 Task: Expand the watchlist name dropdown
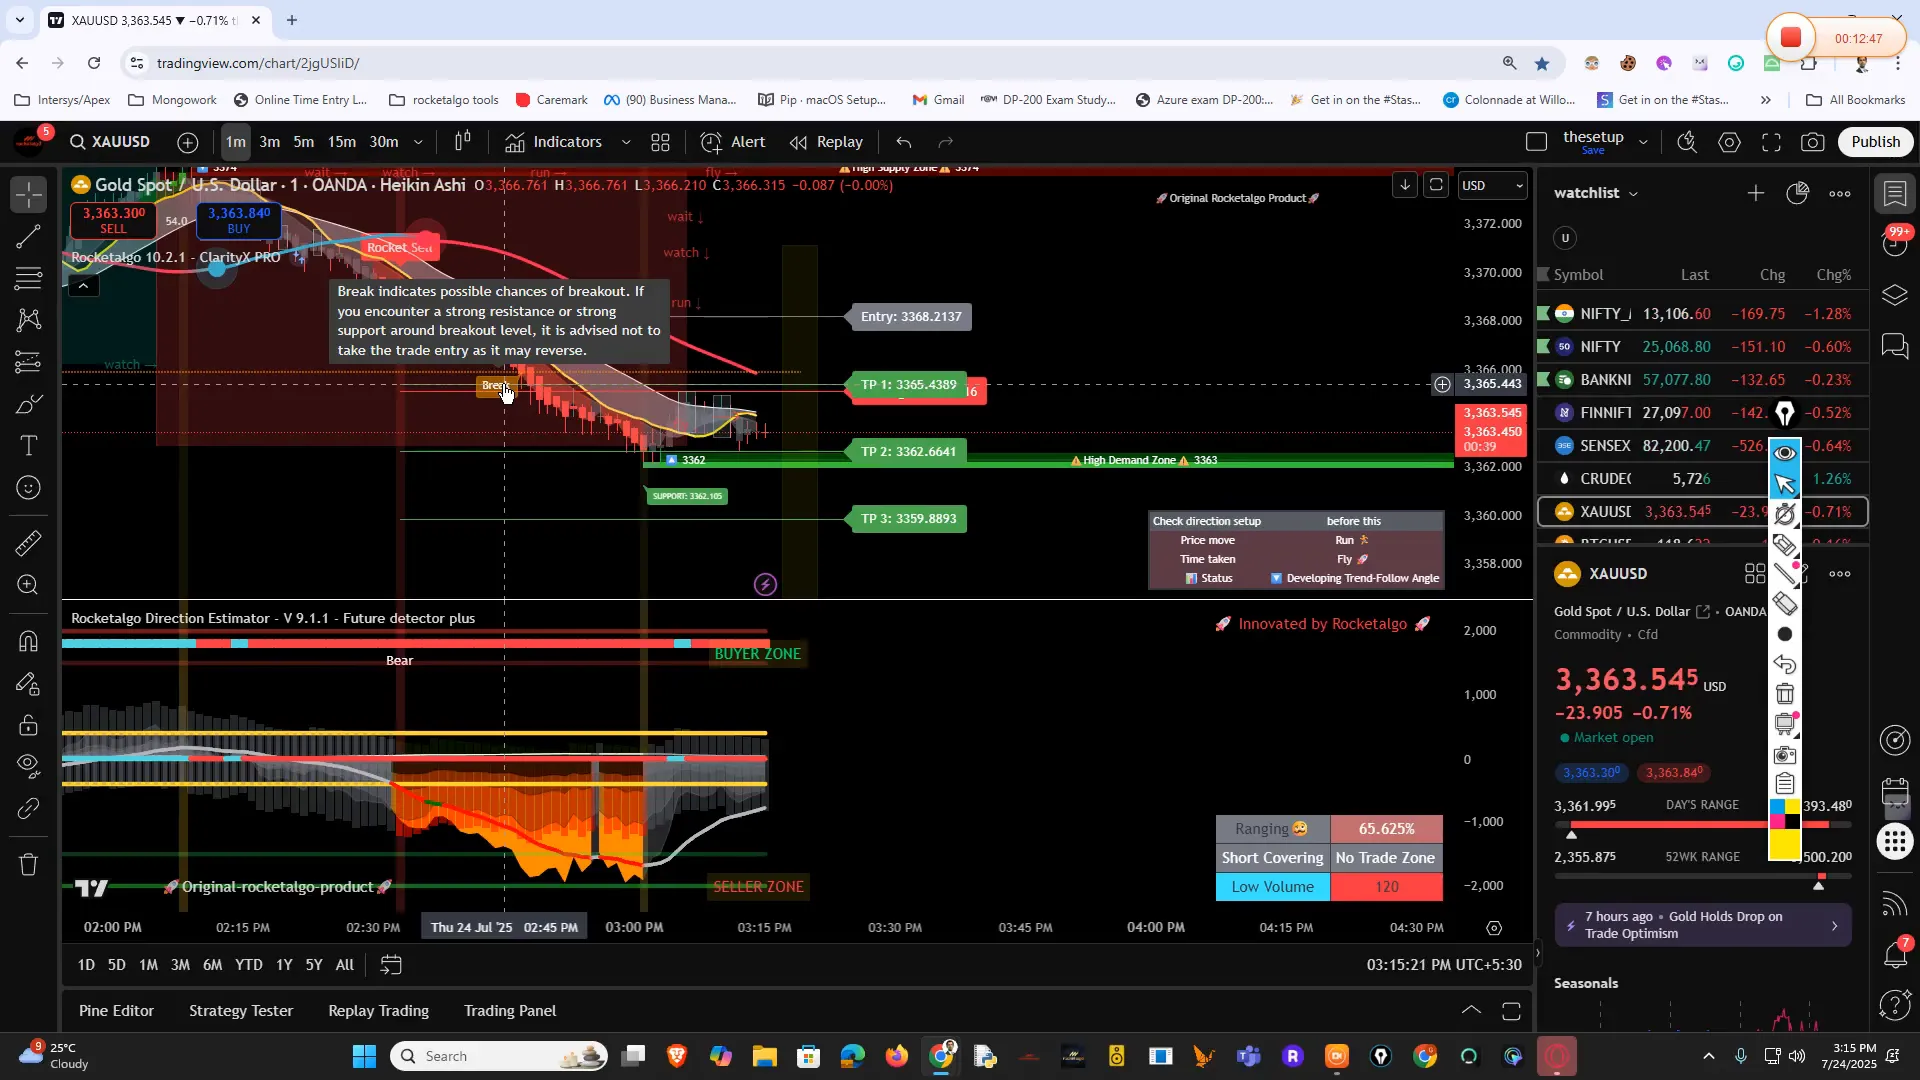click(1595, 193)
